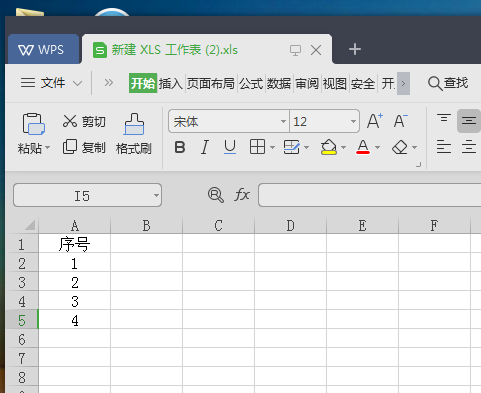The width and height of the screenshot is (481, 393).
Task: Click the 查找 search button
Action: tap(448, 83)
